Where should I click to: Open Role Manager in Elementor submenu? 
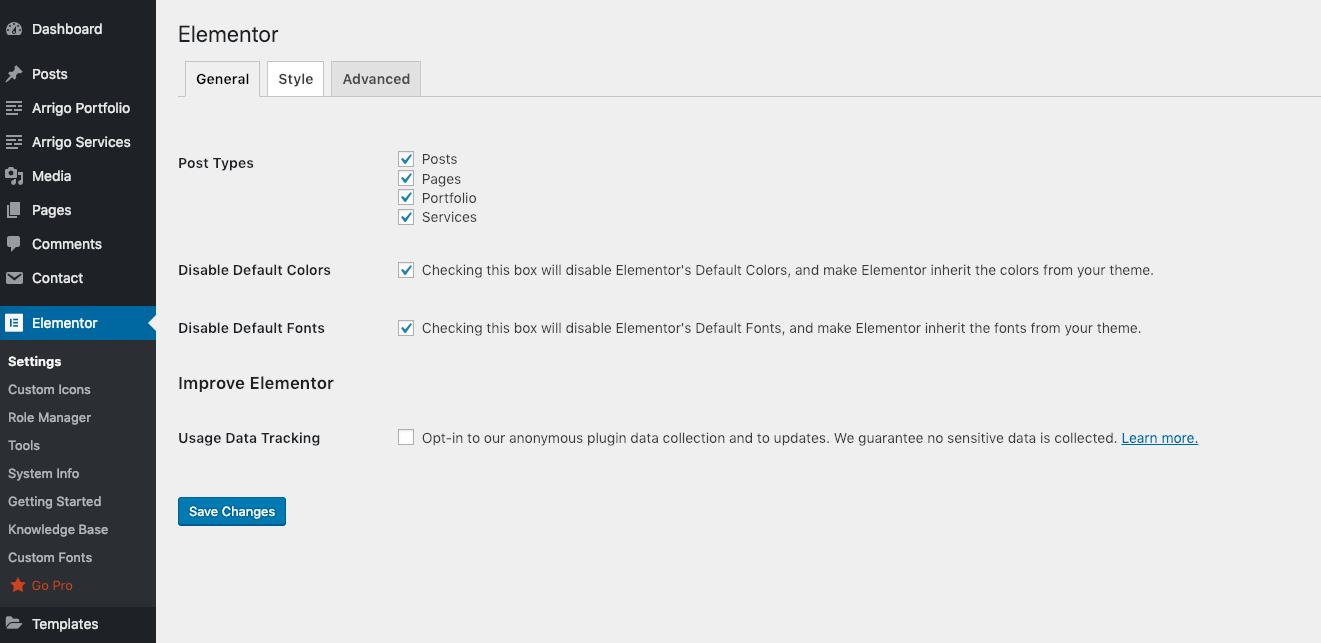pos(50,417)
